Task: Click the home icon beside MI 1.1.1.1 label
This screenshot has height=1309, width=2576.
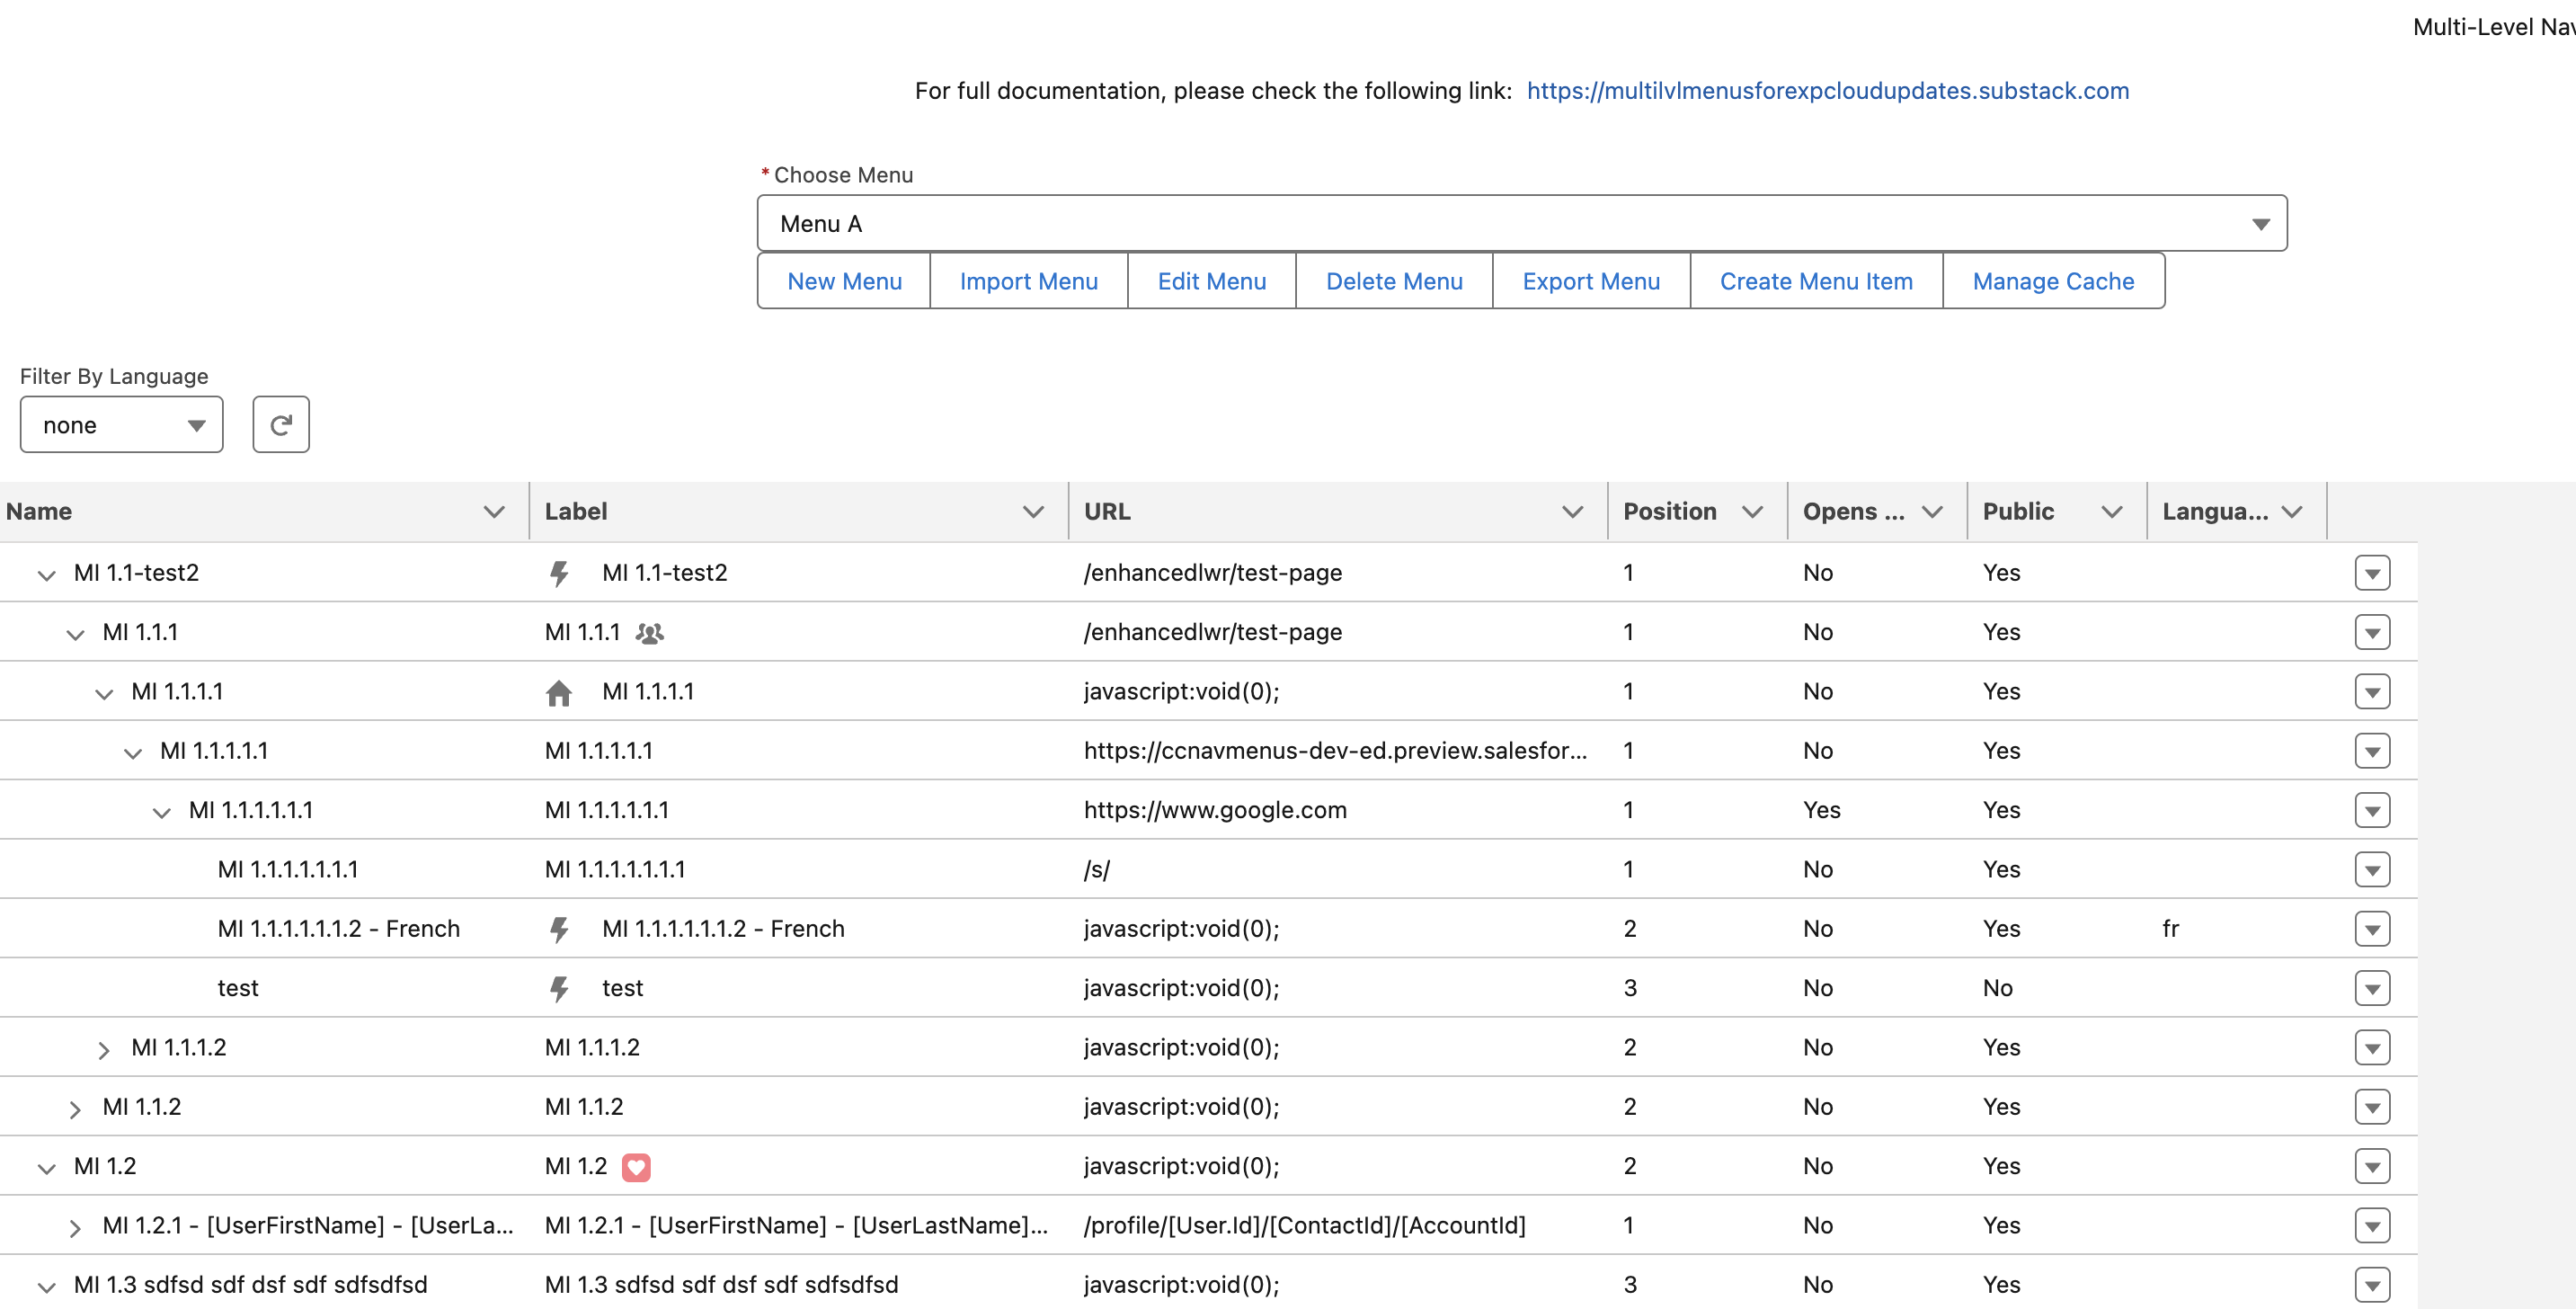Action: click(x=559, y=692)
